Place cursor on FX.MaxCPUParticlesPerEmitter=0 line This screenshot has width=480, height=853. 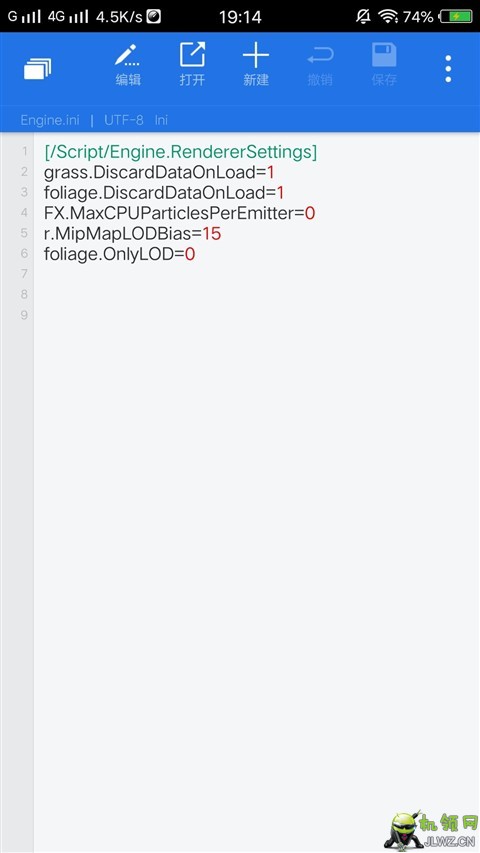180,213
